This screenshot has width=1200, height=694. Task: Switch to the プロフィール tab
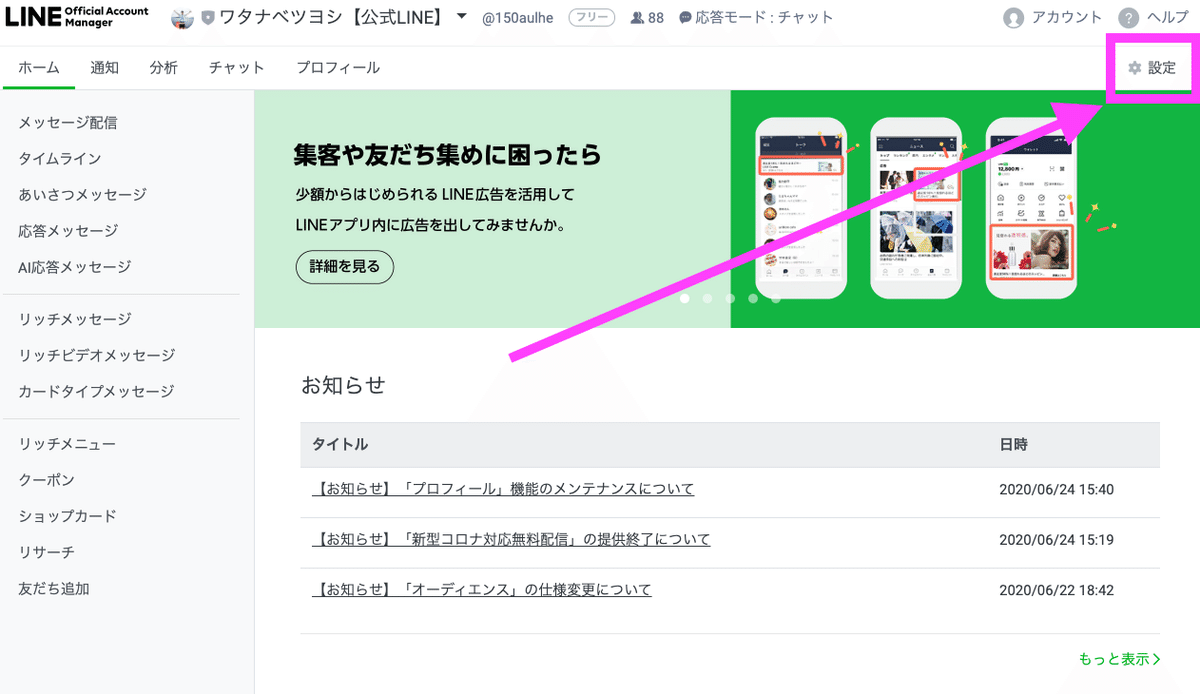pyautogui.click(x=338, y=68)
